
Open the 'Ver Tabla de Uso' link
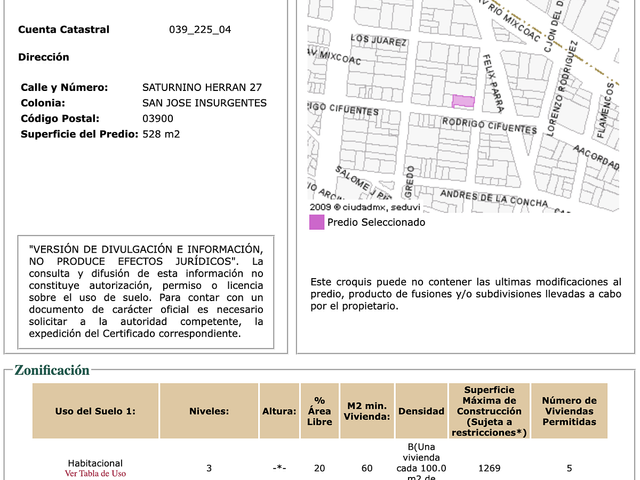pyautogui.click(x=95, y=473)
